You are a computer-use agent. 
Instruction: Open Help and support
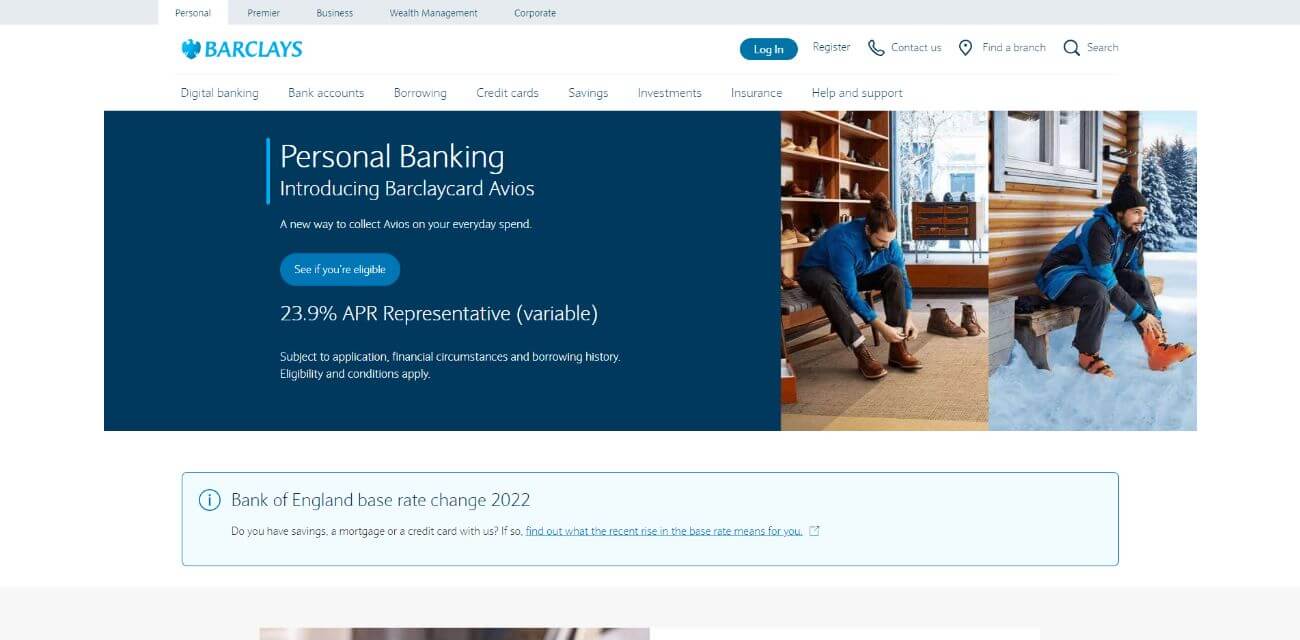click(856, 92)
